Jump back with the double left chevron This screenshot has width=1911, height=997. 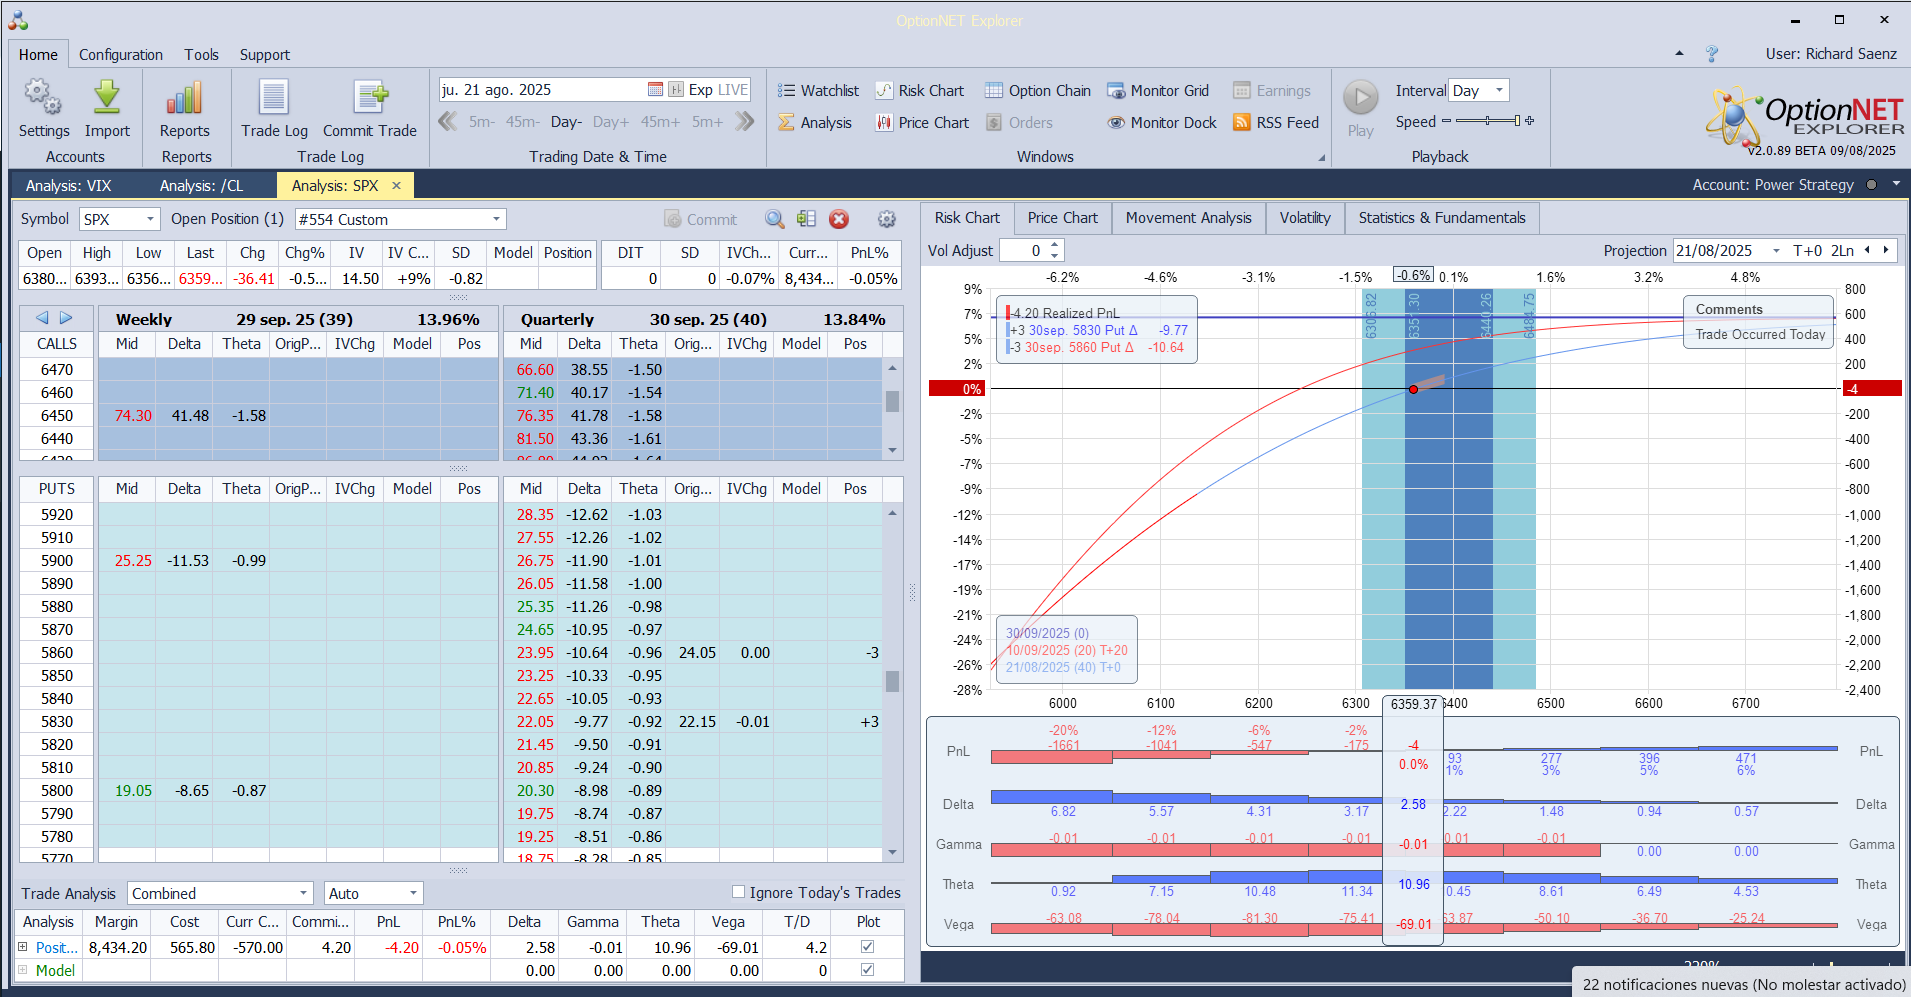coord(447,121)
